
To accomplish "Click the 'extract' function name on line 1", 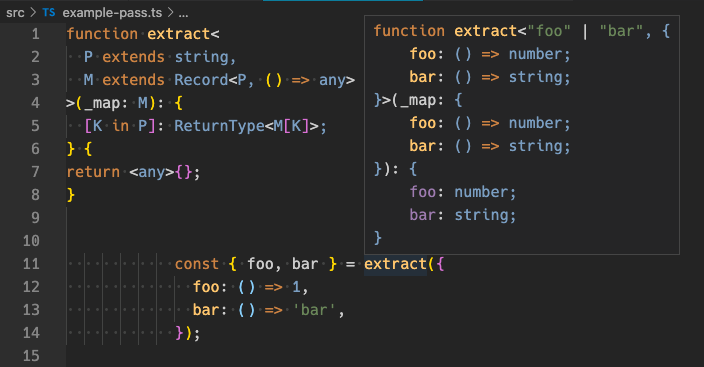I will coord(179,34).
